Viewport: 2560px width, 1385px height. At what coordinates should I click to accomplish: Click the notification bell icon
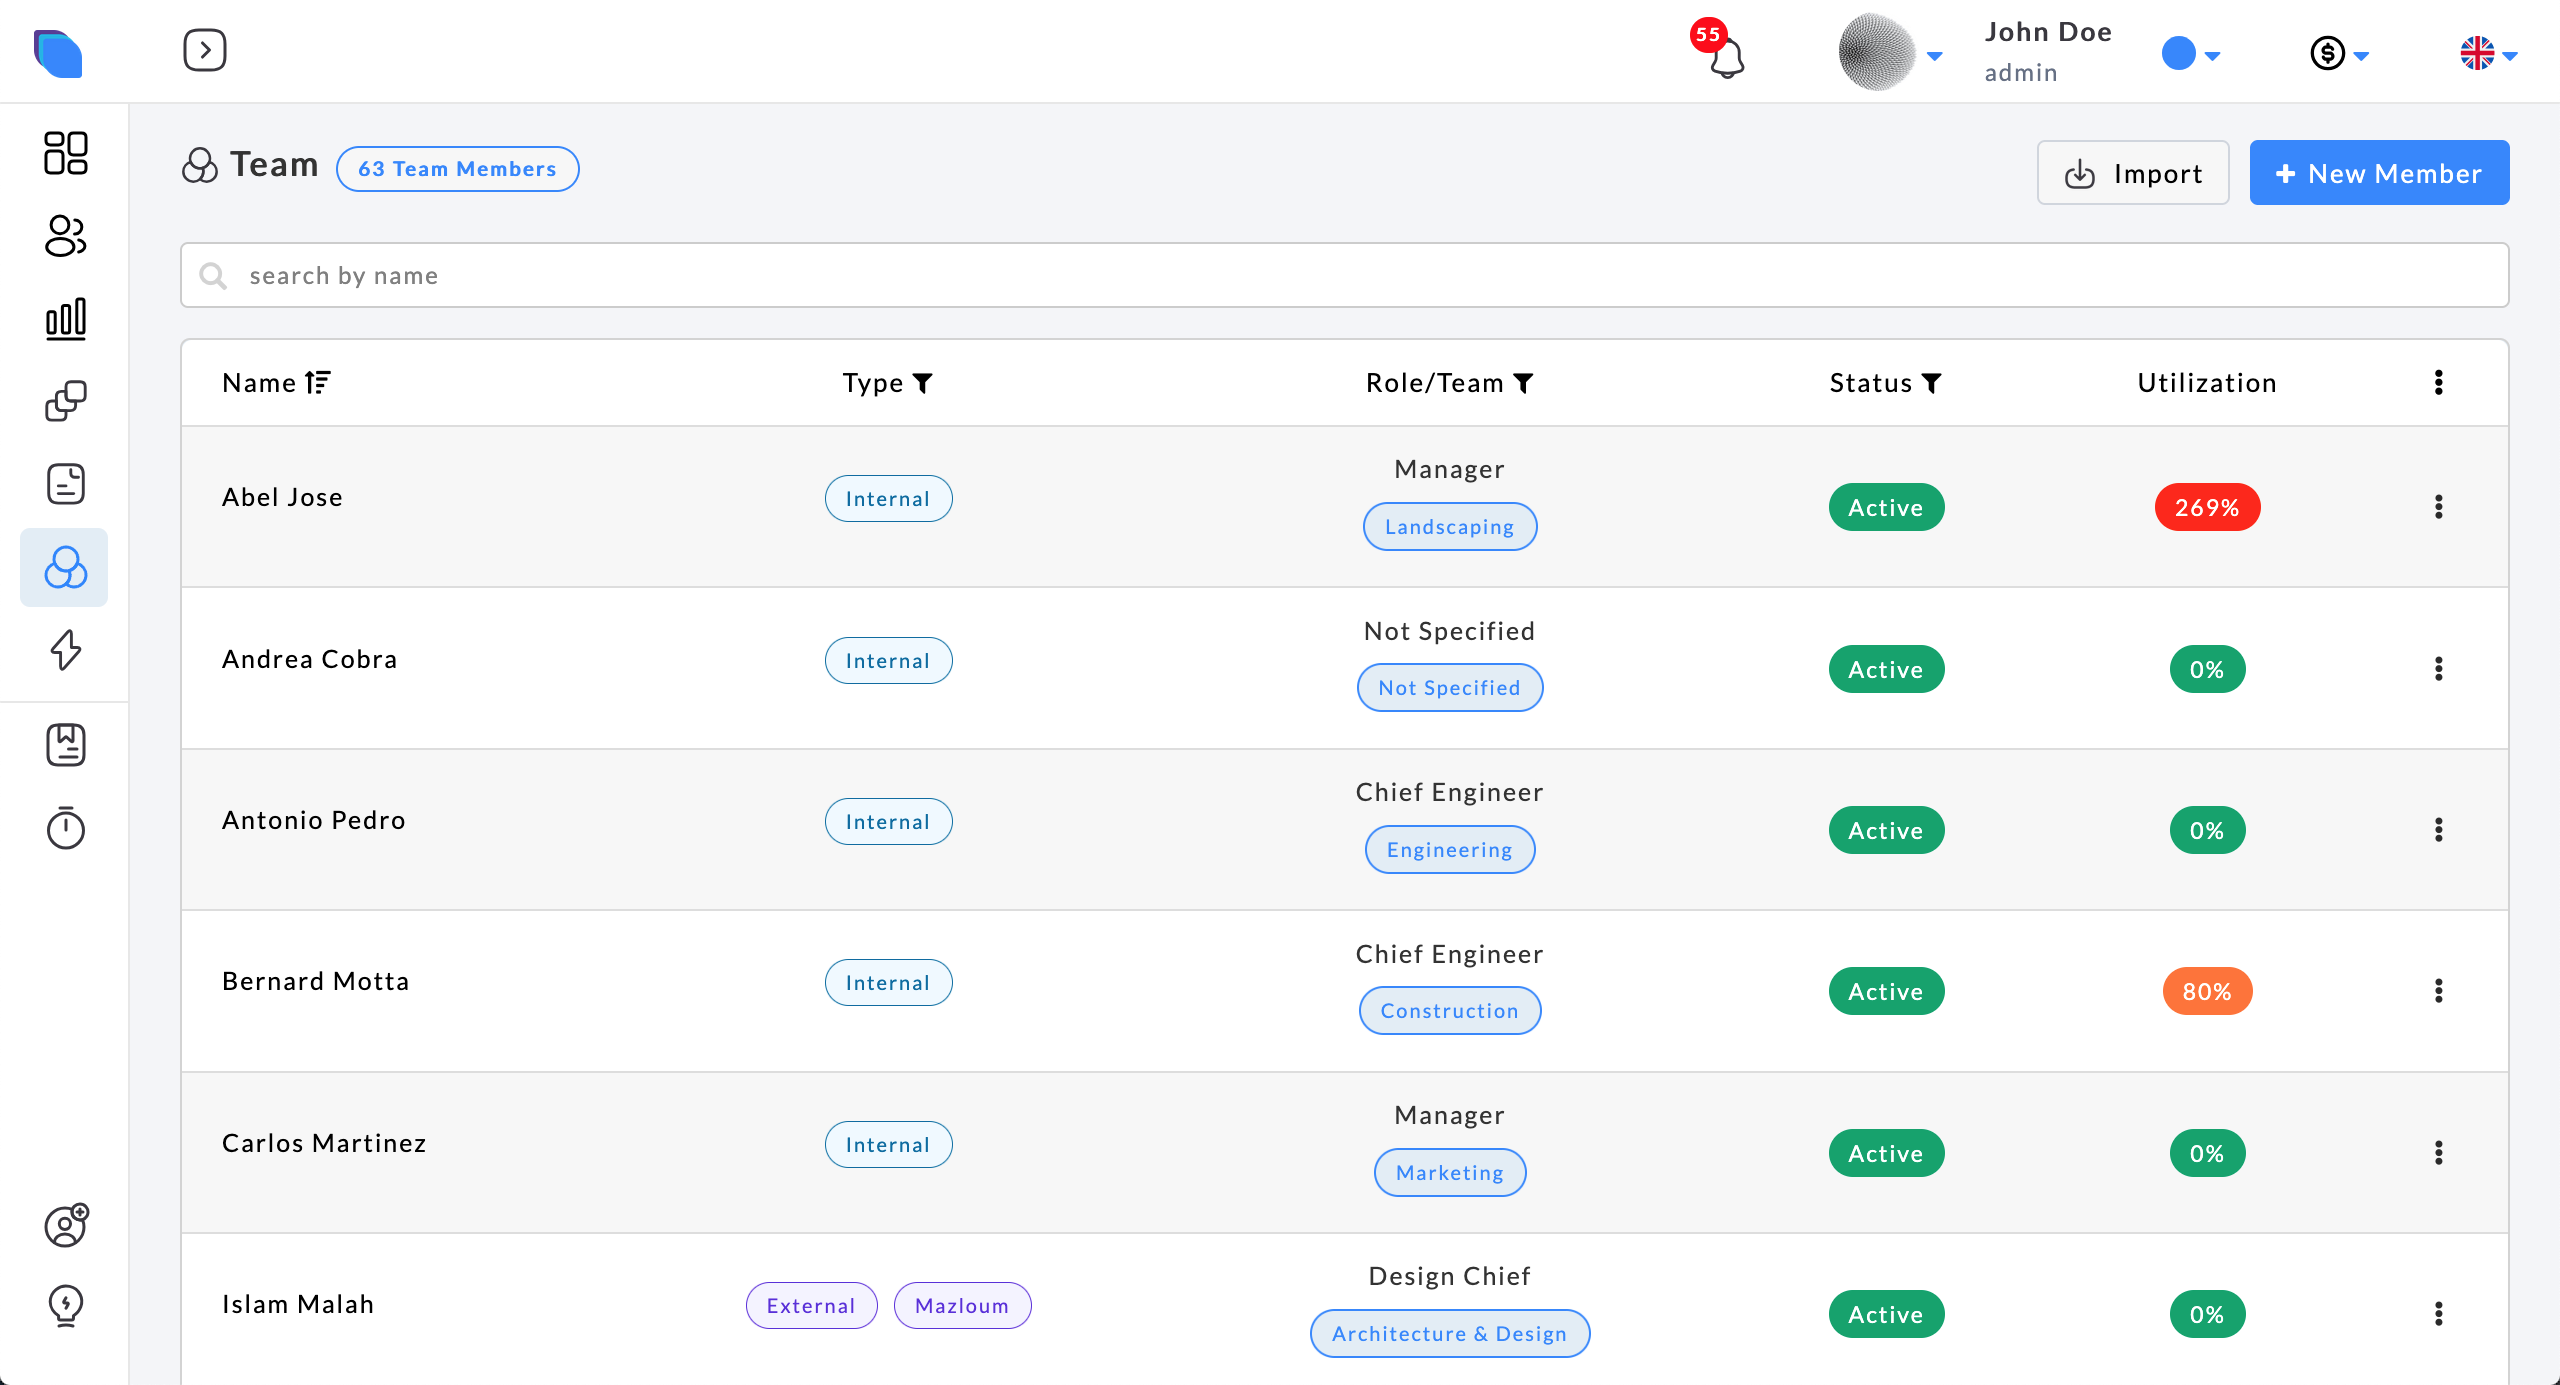click(x=1726, y=58)
